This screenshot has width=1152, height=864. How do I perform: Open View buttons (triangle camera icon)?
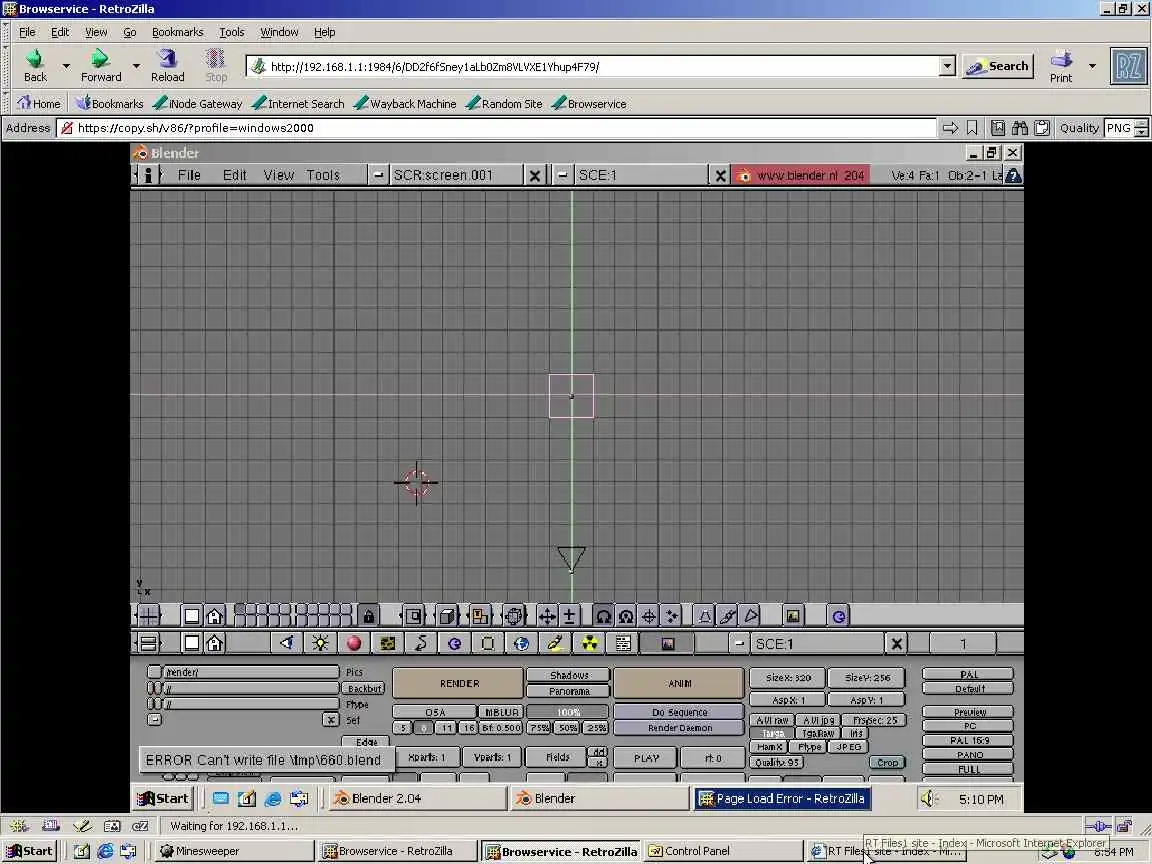click(286, 644)
